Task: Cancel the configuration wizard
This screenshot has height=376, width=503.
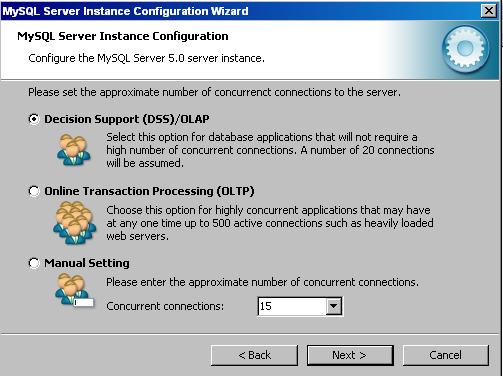Action: [x=446, y=355]
